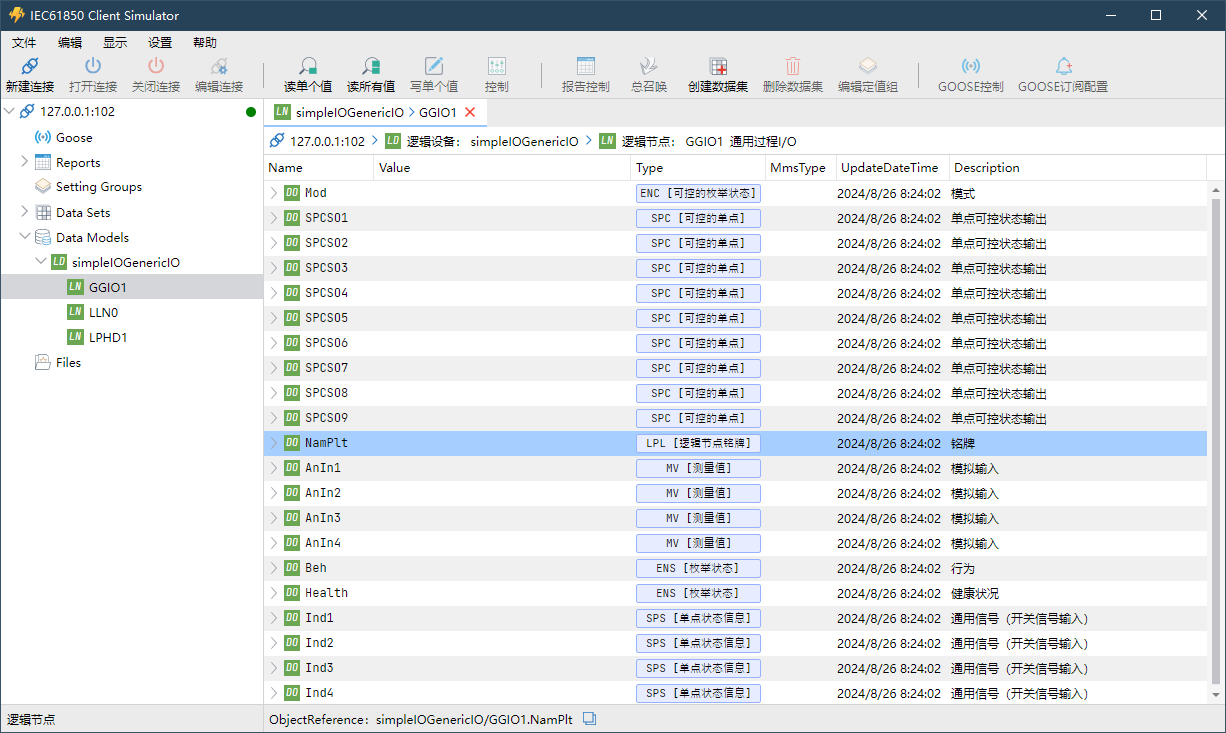
Task: Click the 编辑连接 toolbar icon
Action: (219, 66)
